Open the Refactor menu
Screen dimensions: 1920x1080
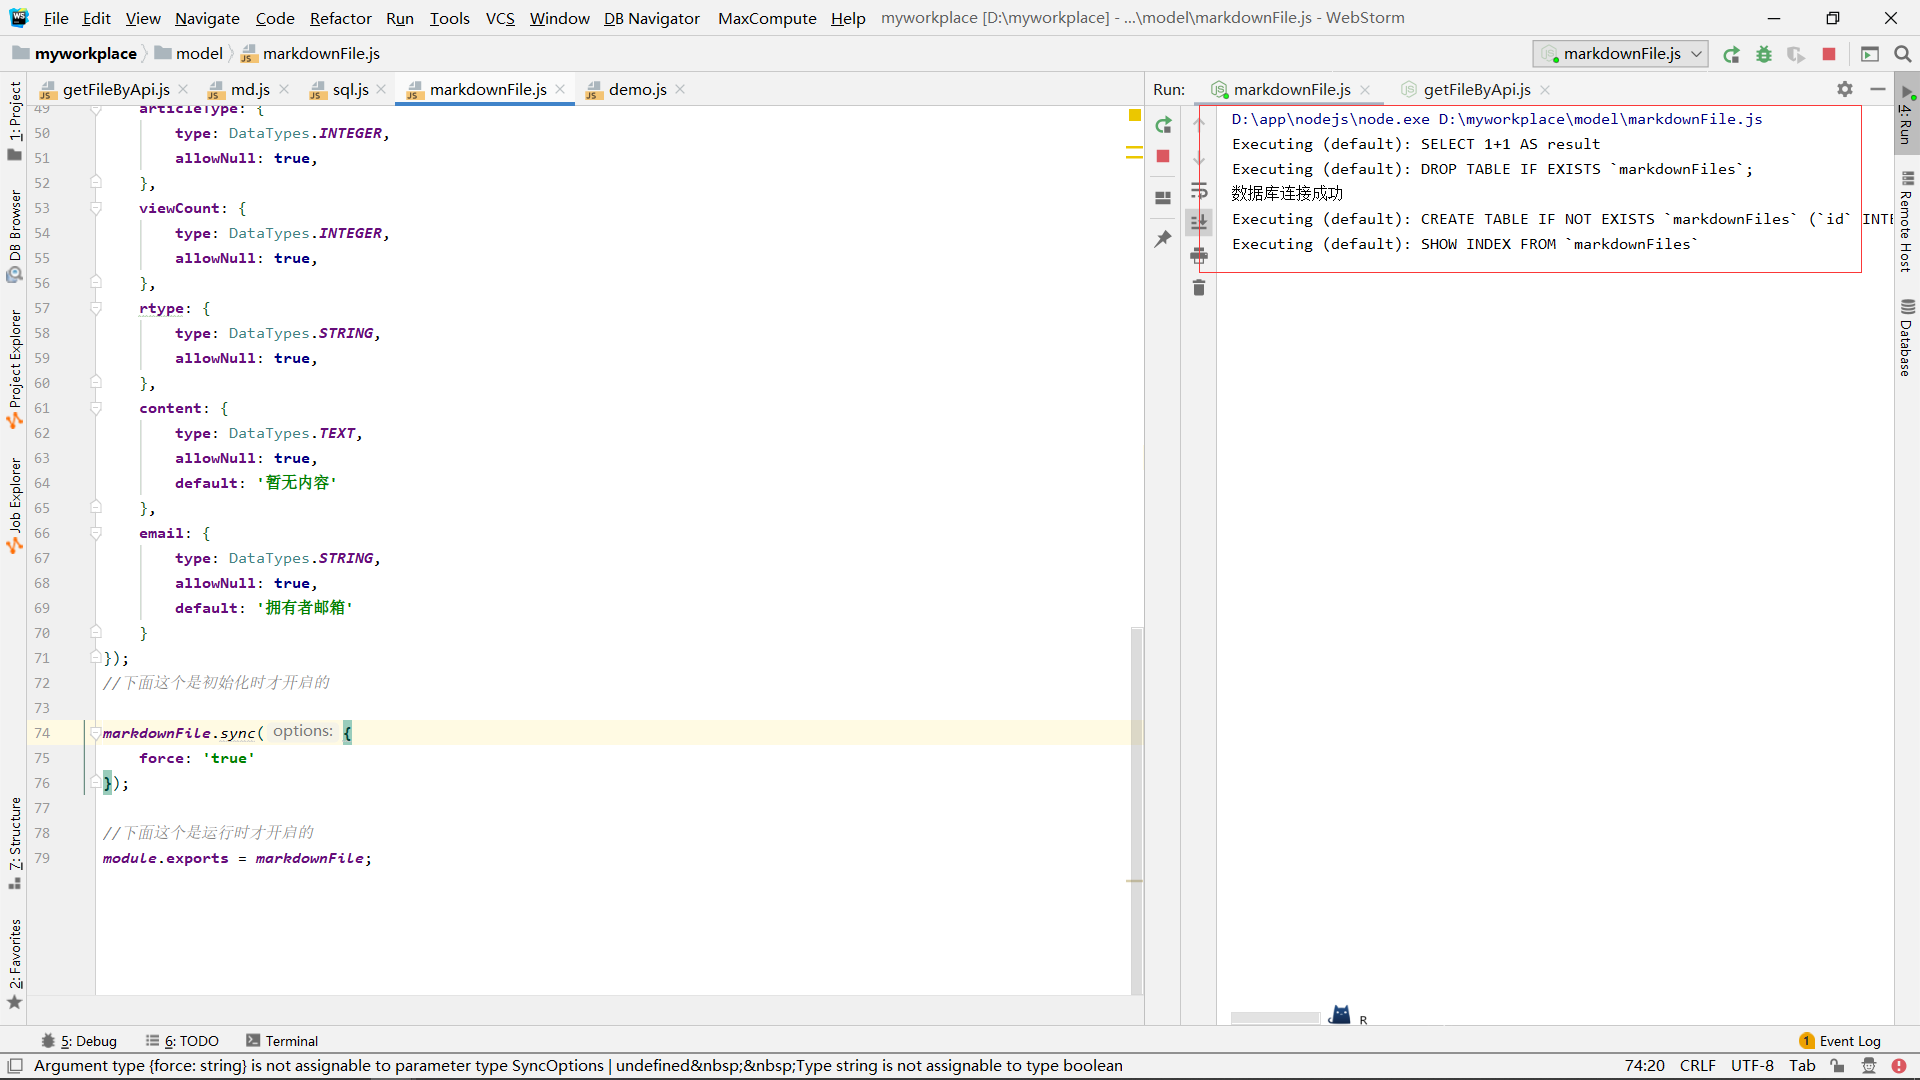coord(340,18)
